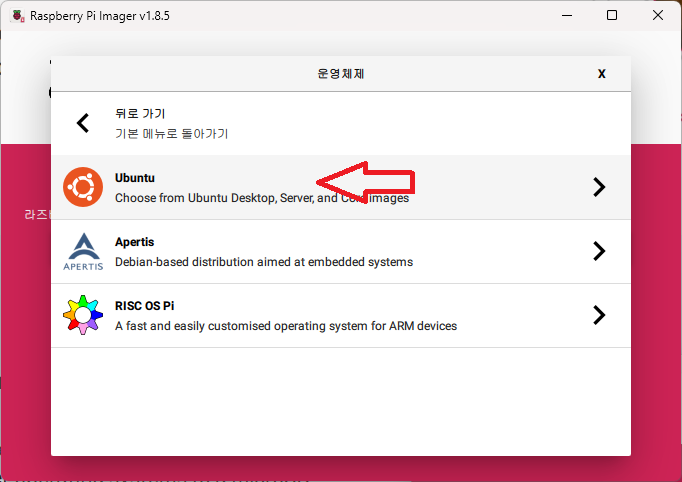The image size is (682, 482).
Task: Click the back arrow icon beside 뒤로 가기
Action: coord(83,123)
